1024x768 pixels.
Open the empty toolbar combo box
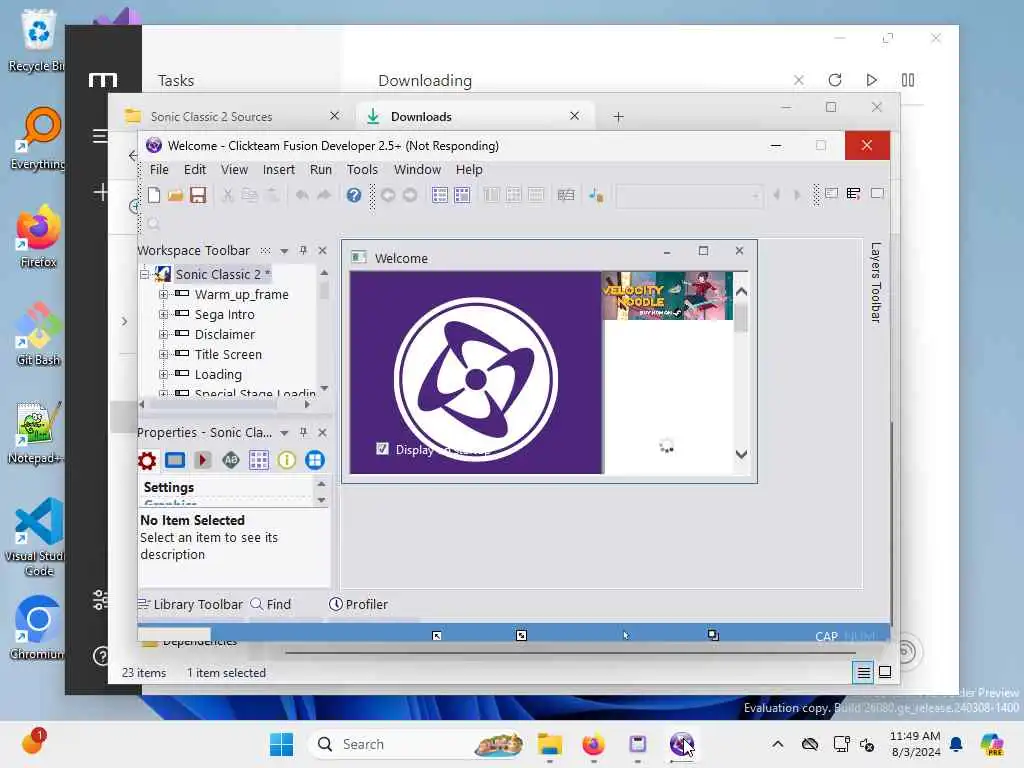pyautogui.click(x=690, y=195)
